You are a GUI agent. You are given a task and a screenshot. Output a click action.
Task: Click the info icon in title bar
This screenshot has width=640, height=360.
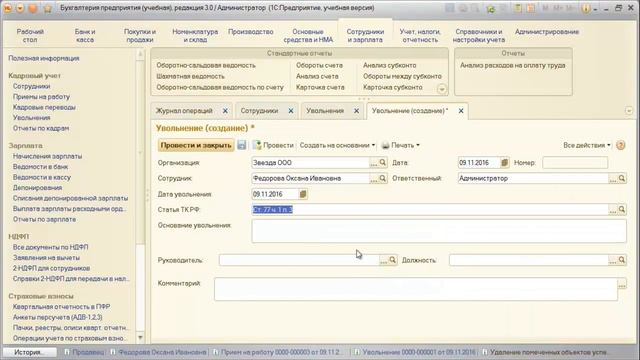tap(585, 8)
